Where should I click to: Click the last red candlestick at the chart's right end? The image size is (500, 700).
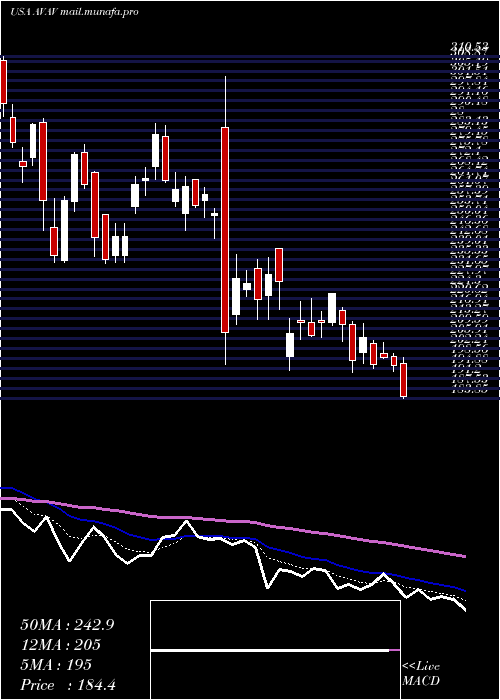coord(404,380)
